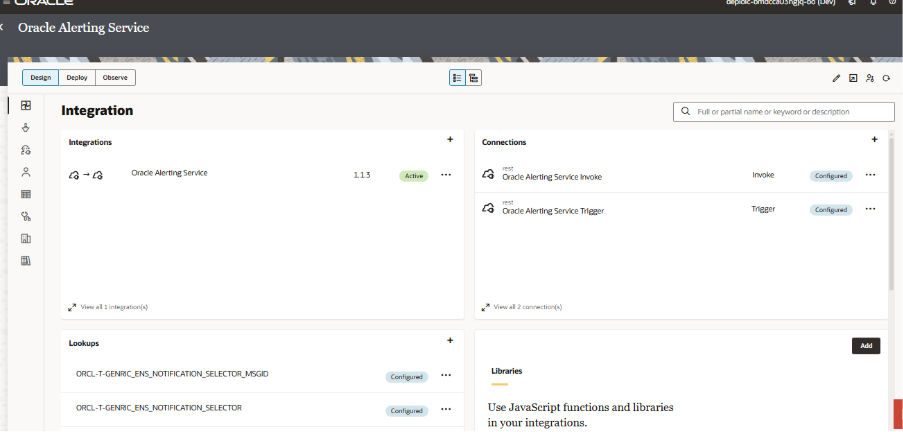Open Oracle Alerting Service Trigger connection

pos(553,211)
